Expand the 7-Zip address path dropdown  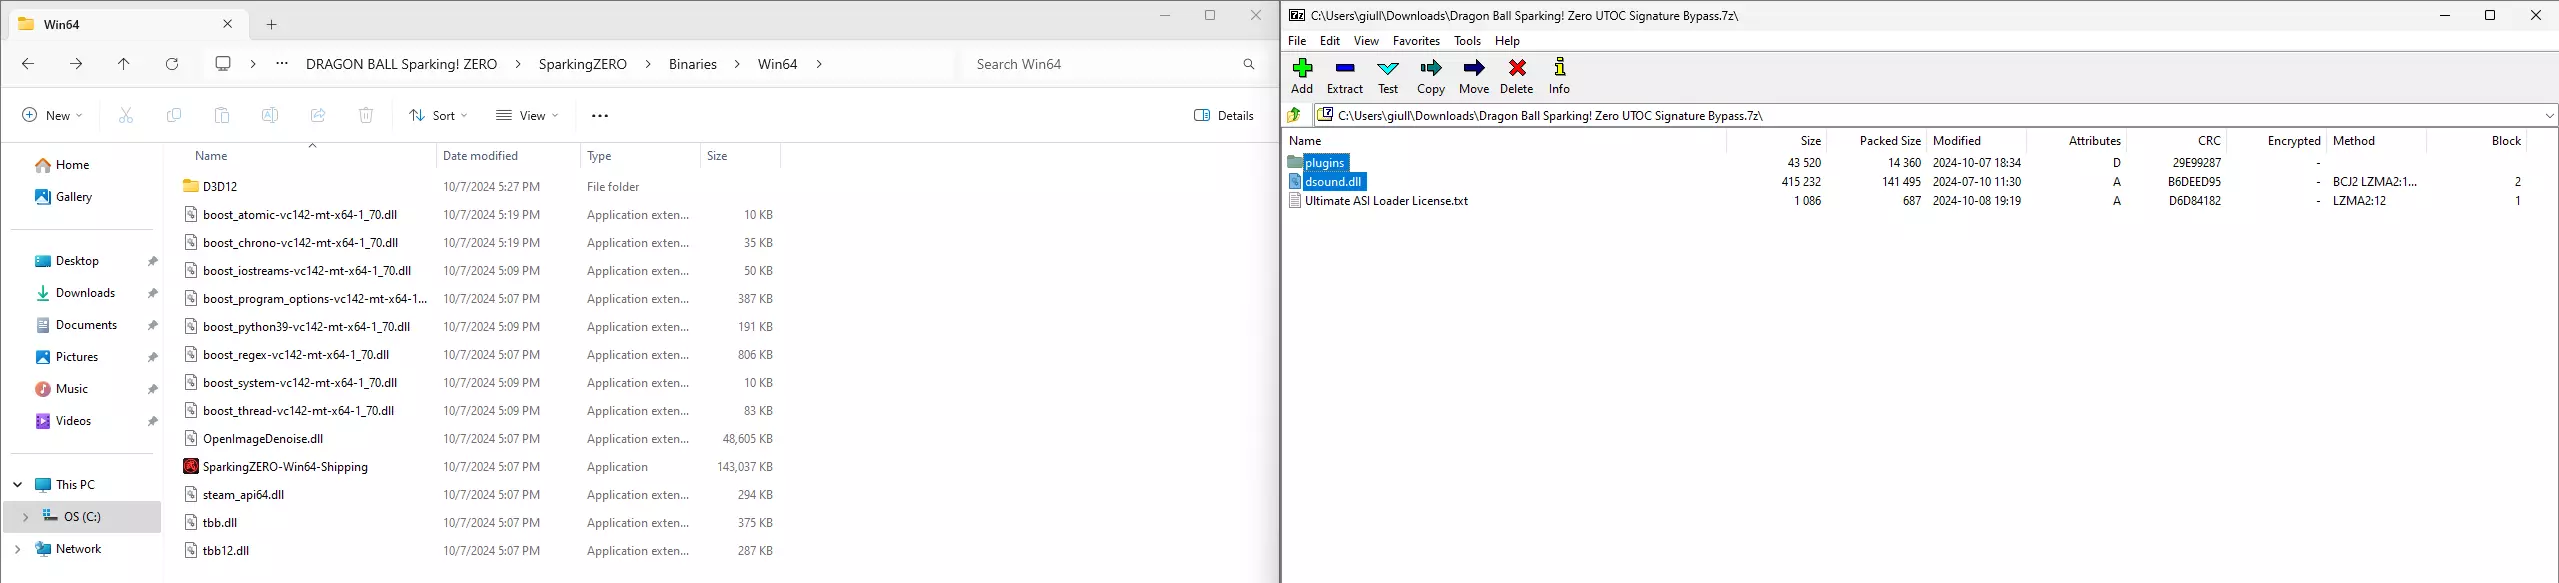pyautogui.click(x=2549, y=116)
